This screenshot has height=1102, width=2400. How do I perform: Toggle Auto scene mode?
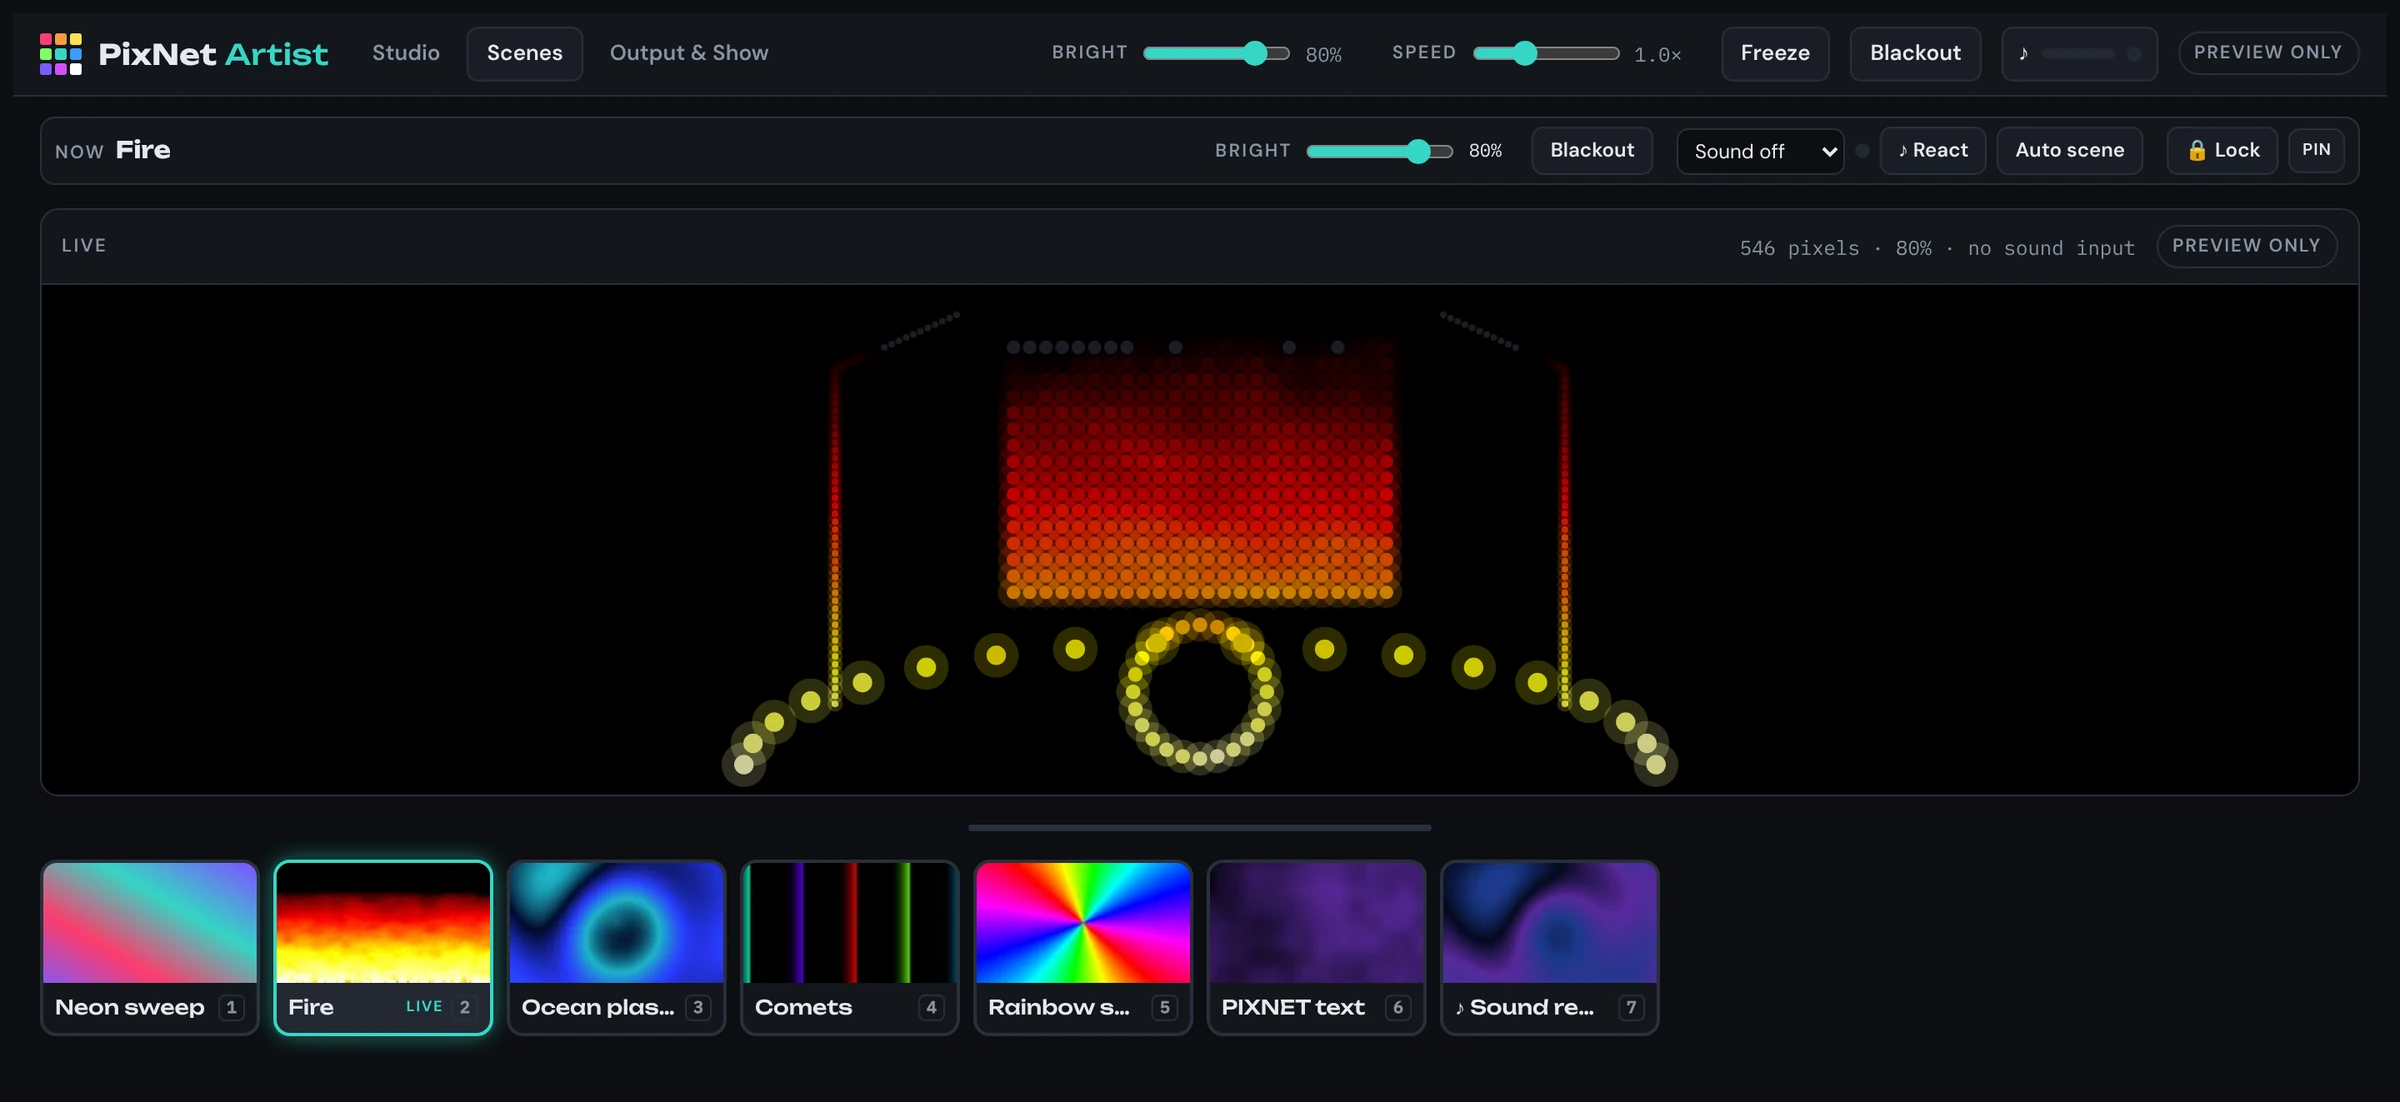2069,151
